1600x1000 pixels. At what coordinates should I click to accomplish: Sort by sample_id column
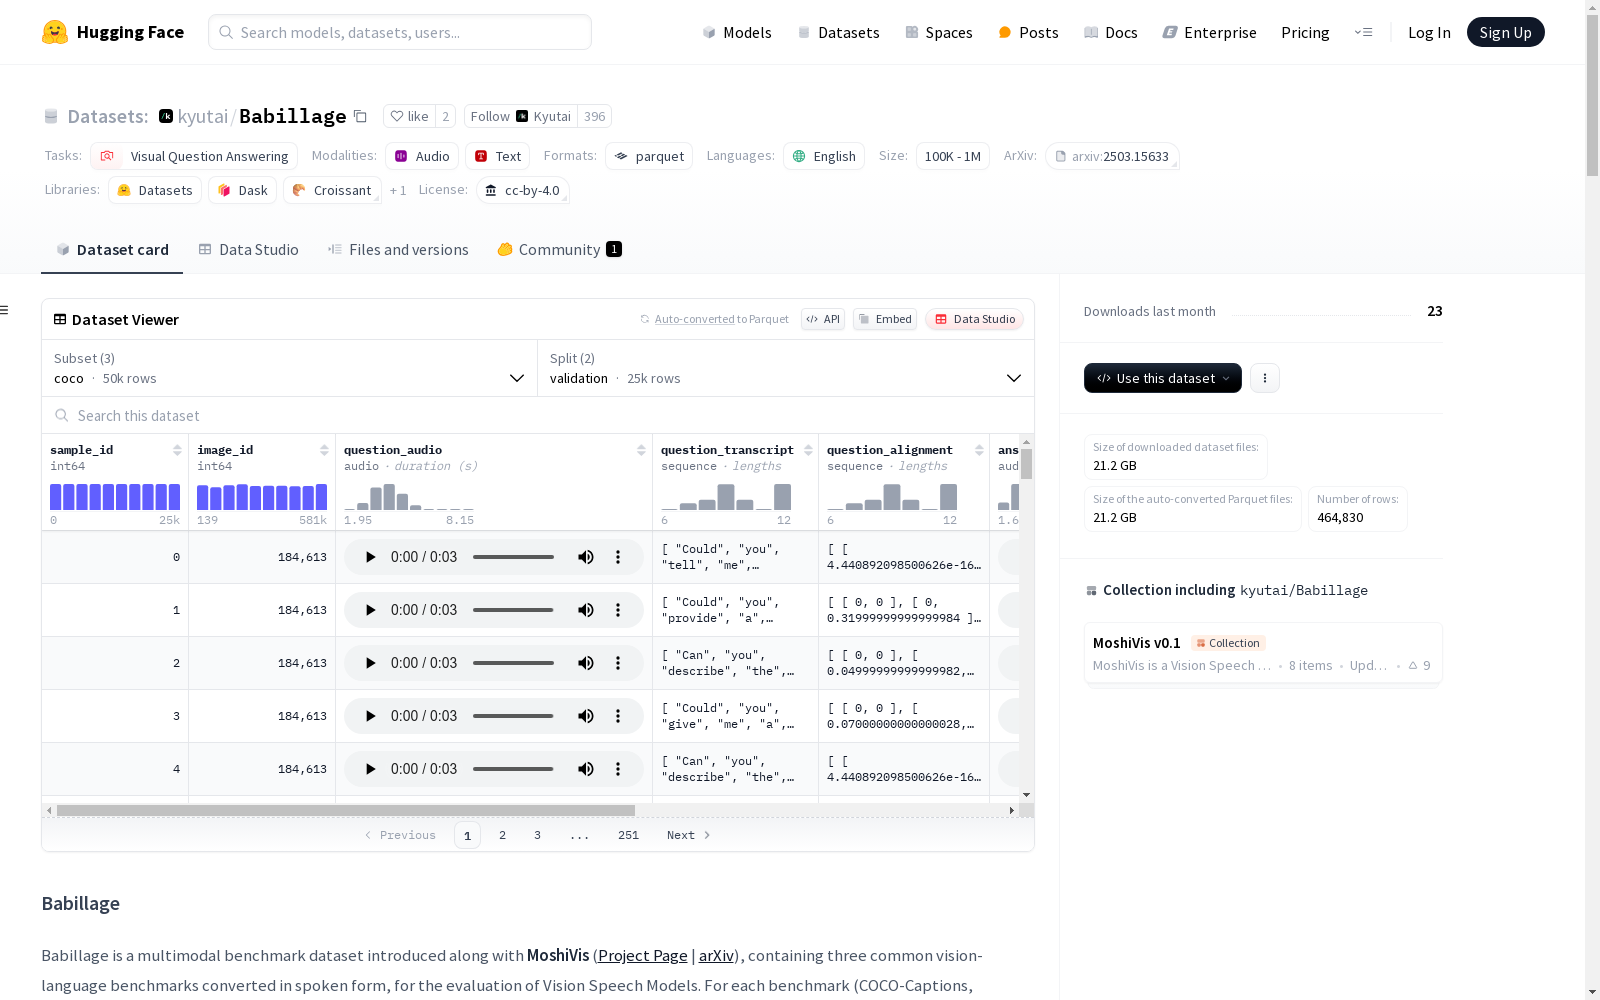tap(177, 450)
